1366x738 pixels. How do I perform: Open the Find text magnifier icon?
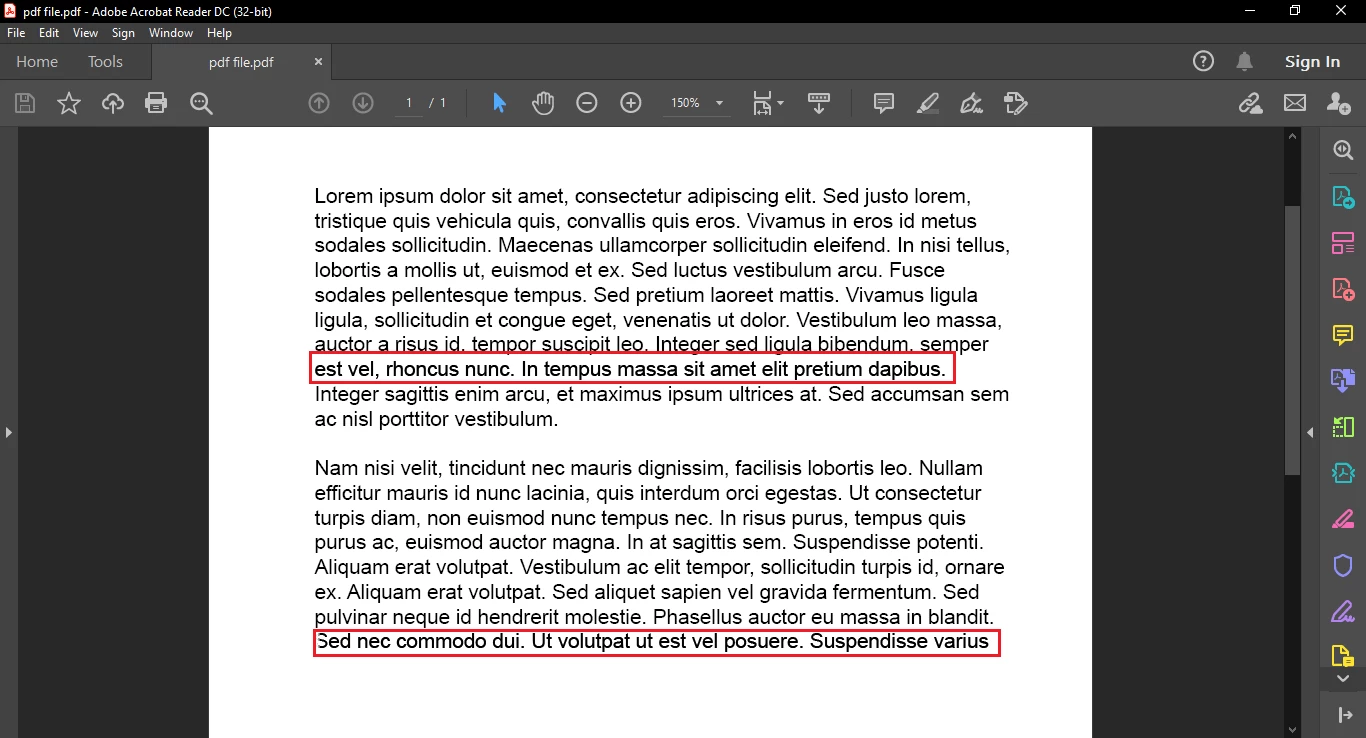coord(201,103)
